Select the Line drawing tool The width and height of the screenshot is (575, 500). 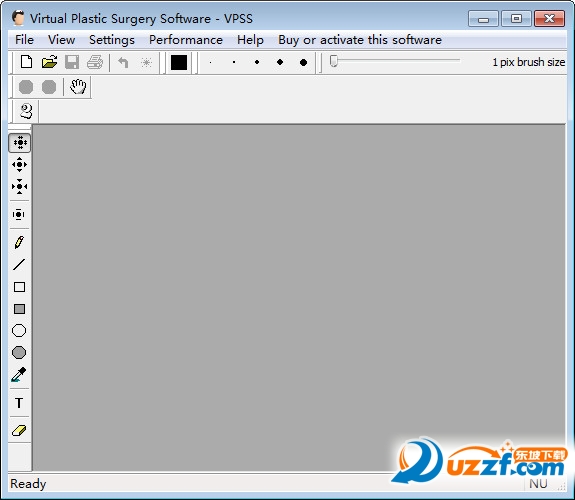coord(19,264)
